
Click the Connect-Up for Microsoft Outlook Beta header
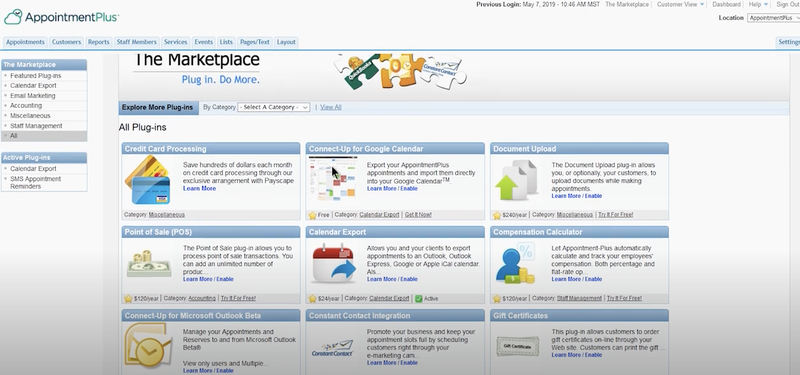[x=211, y=315]
